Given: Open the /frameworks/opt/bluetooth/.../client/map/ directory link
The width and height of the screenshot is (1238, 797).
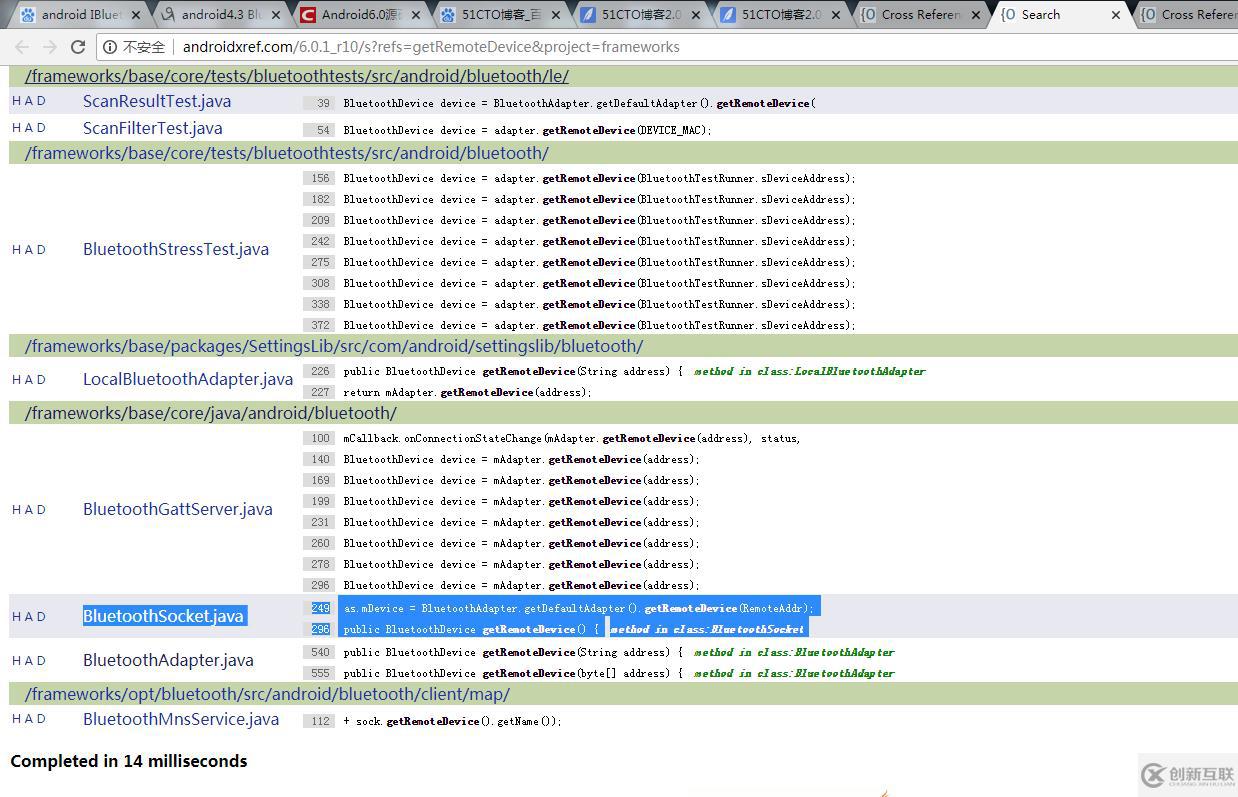Looking at the screenshot, I should click(267, 694).
